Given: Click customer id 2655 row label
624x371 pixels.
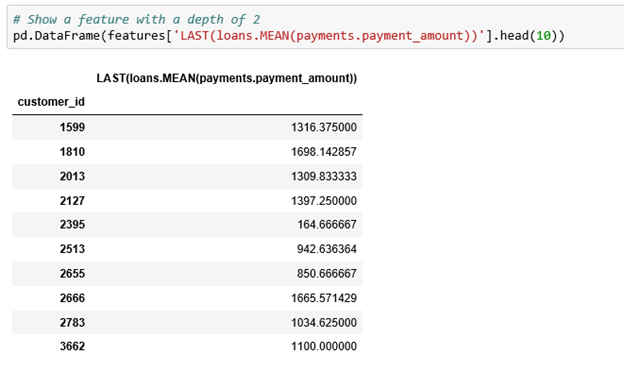Looking at the screenshot, I should [x=72, y=273].
